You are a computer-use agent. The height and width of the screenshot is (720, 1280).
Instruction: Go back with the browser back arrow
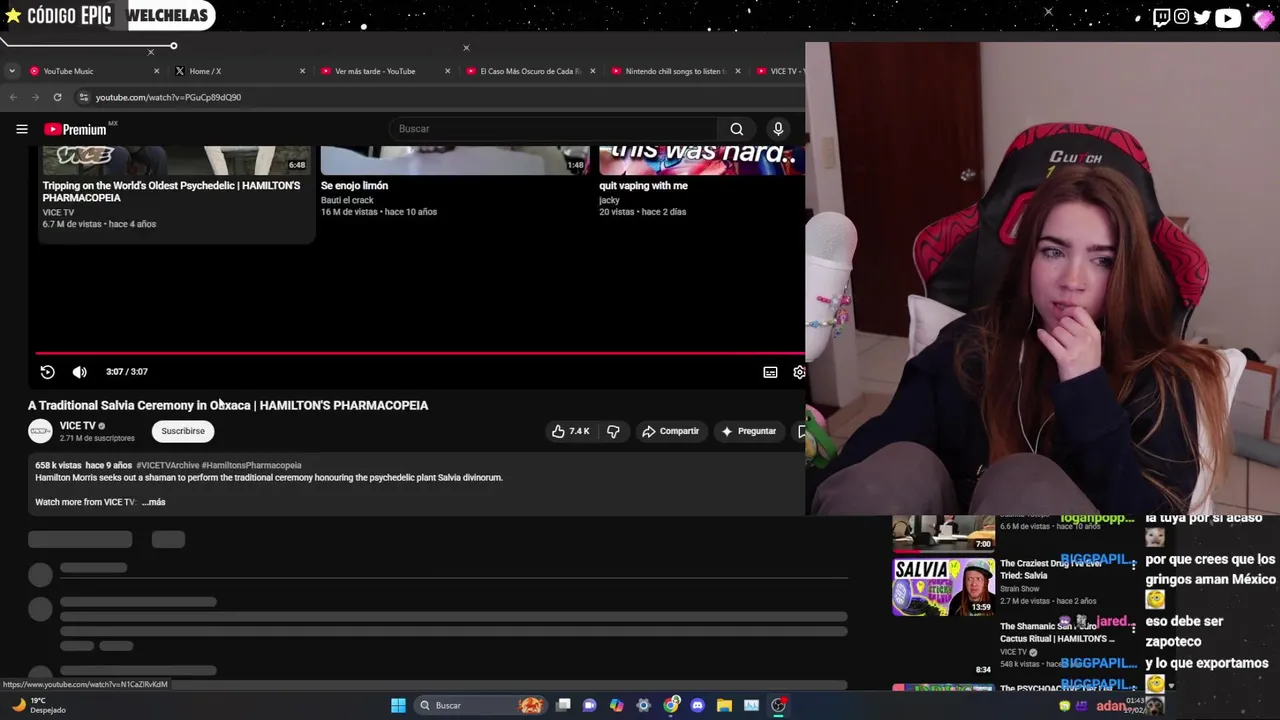(13, 97)
